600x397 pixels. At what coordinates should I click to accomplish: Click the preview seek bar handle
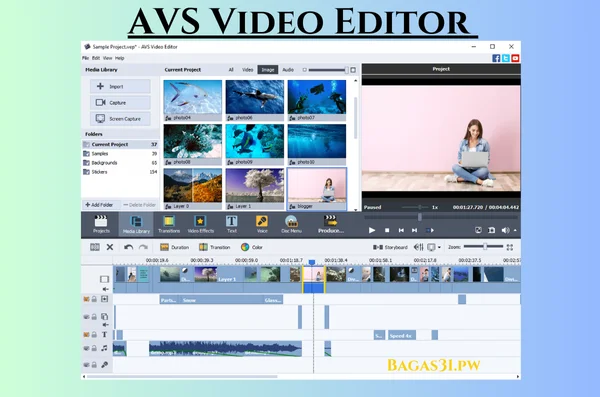tap(420, 217)
